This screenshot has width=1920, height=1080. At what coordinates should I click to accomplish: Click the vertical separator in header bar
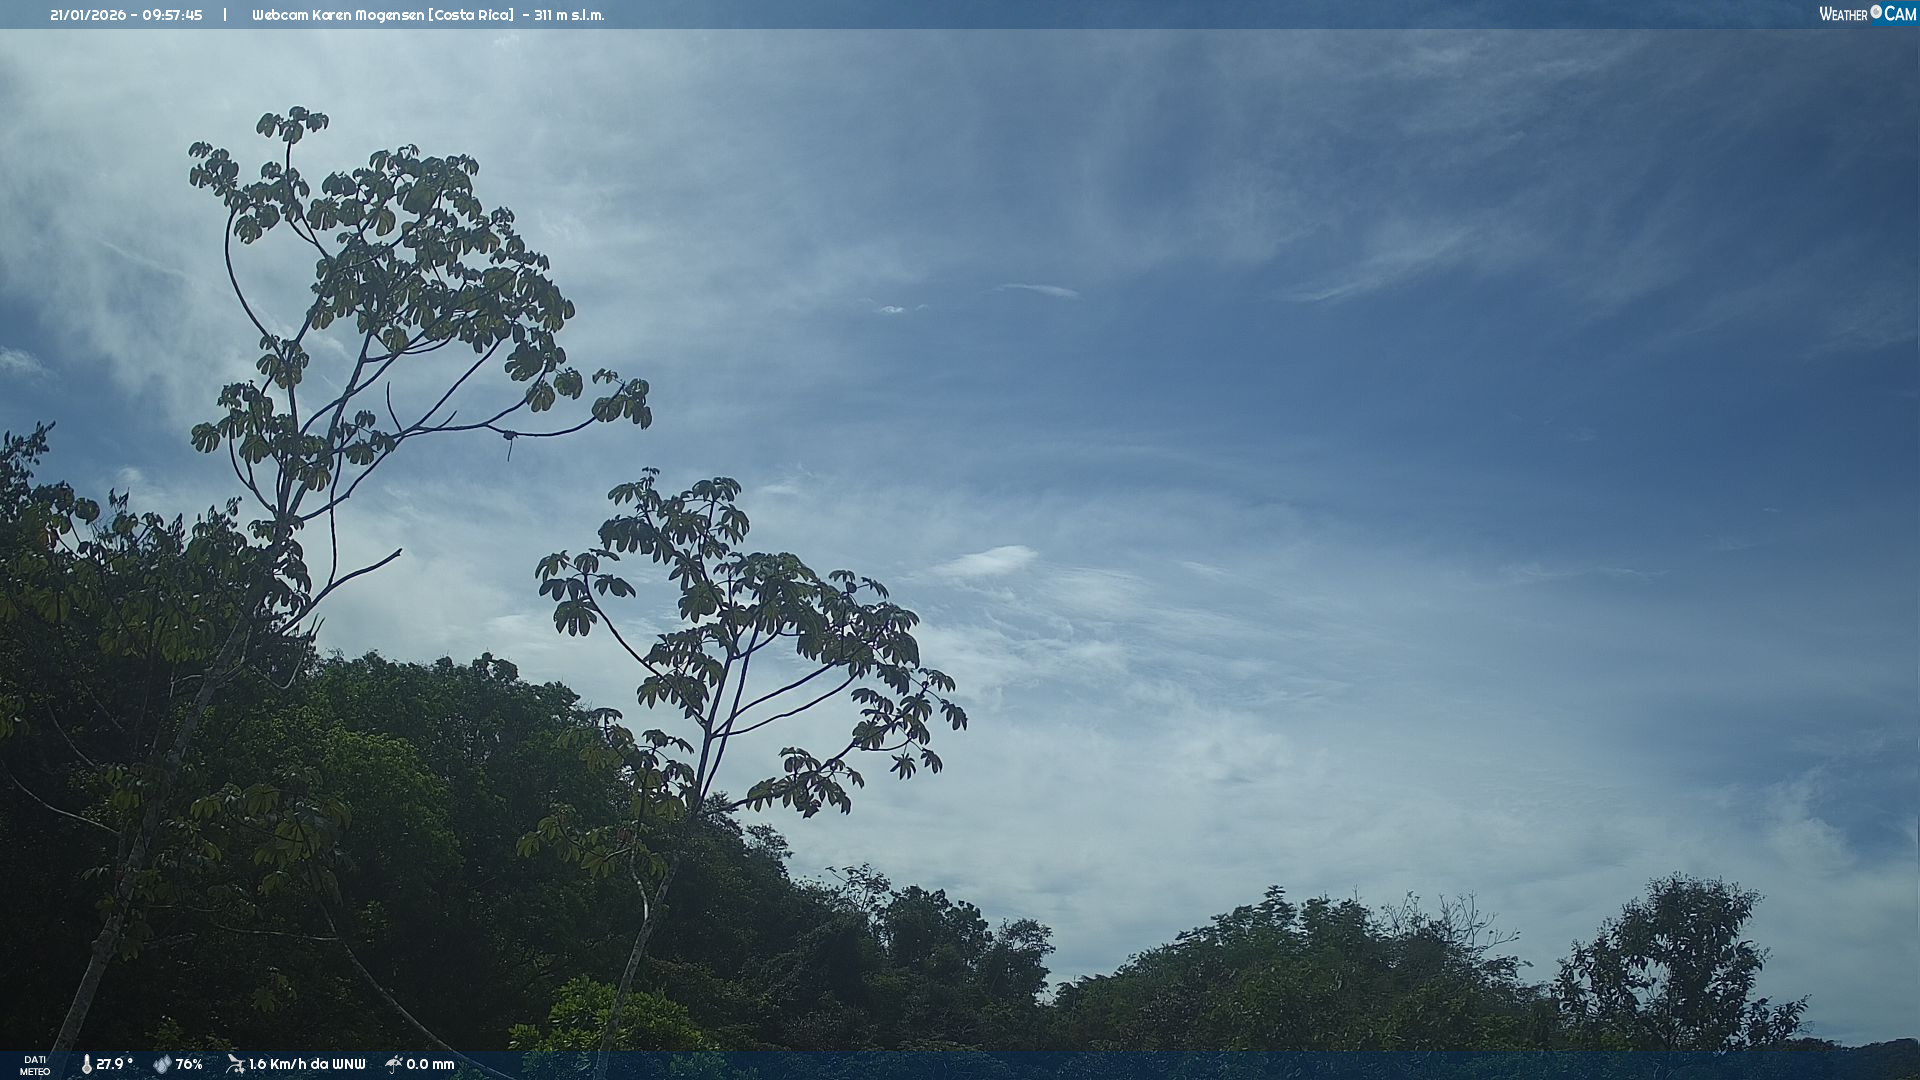[x=225, y=15]
